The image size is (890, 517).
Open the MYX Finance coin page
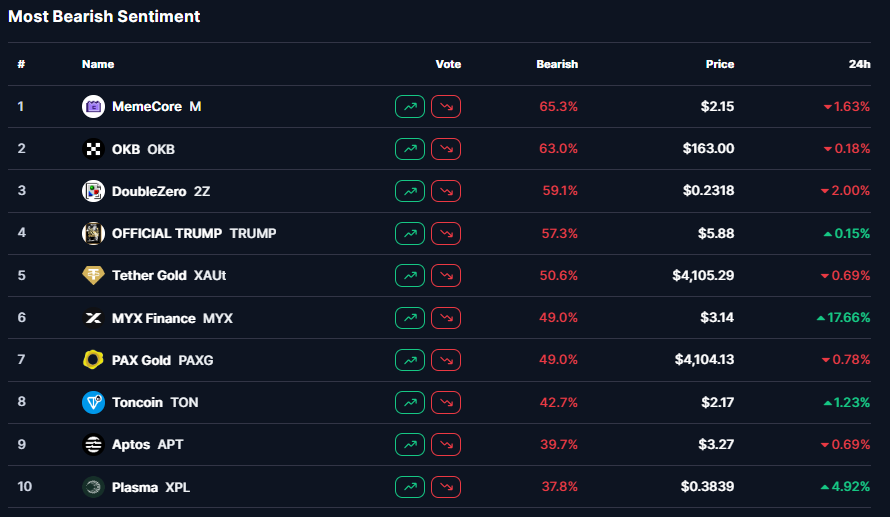(x=172, y=318)
